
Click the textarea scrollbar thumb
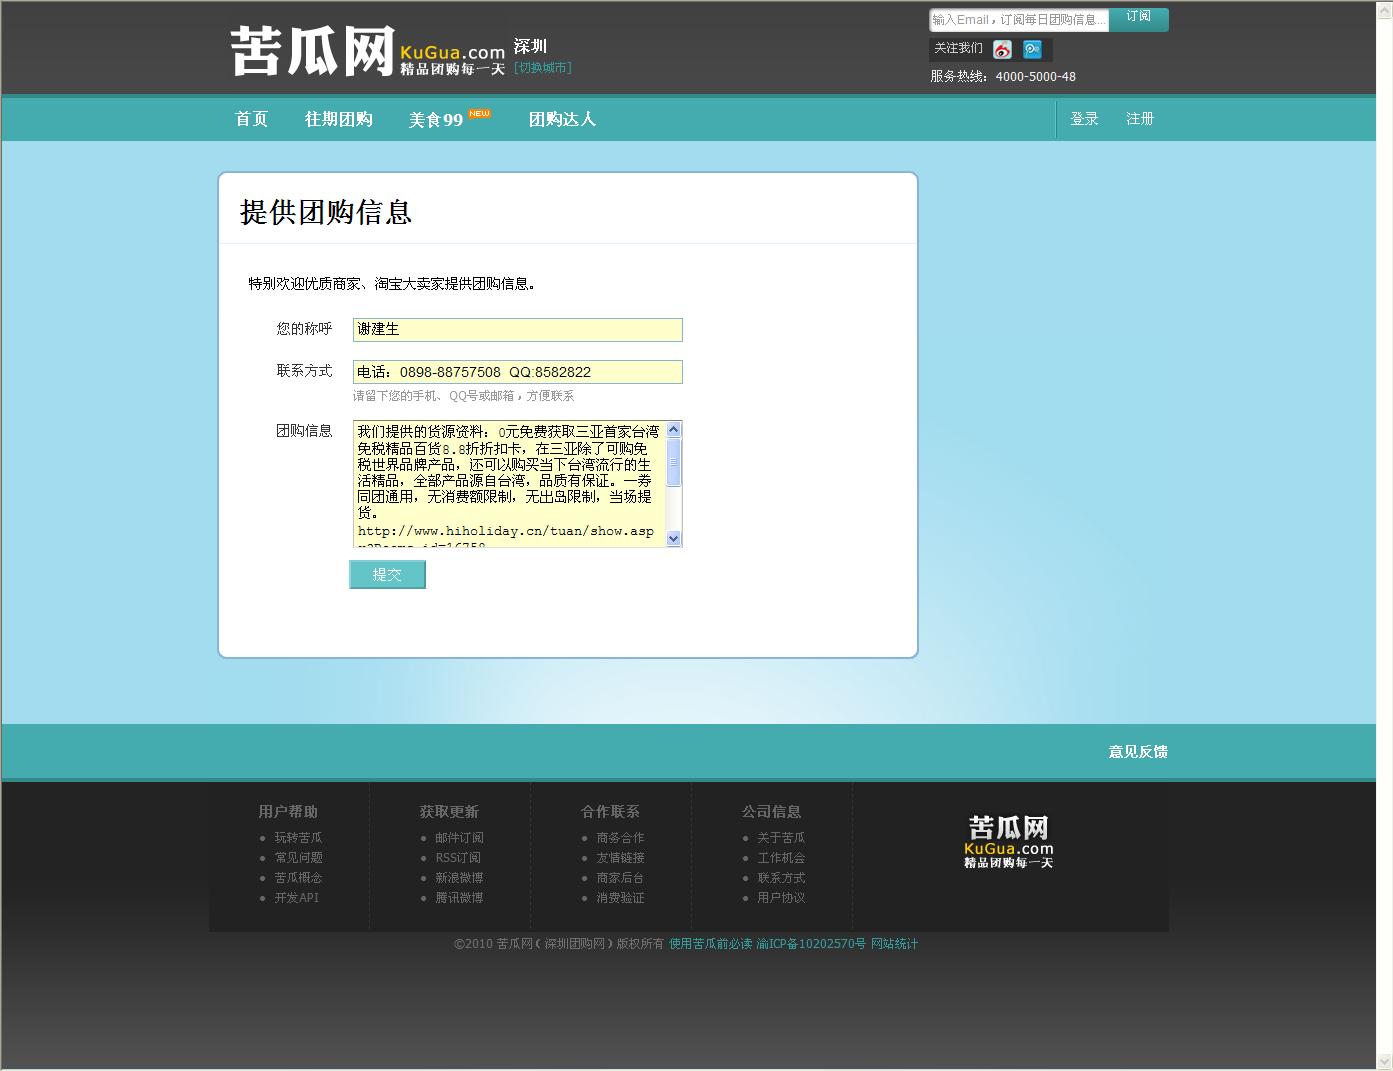click(x=673, y=462)
